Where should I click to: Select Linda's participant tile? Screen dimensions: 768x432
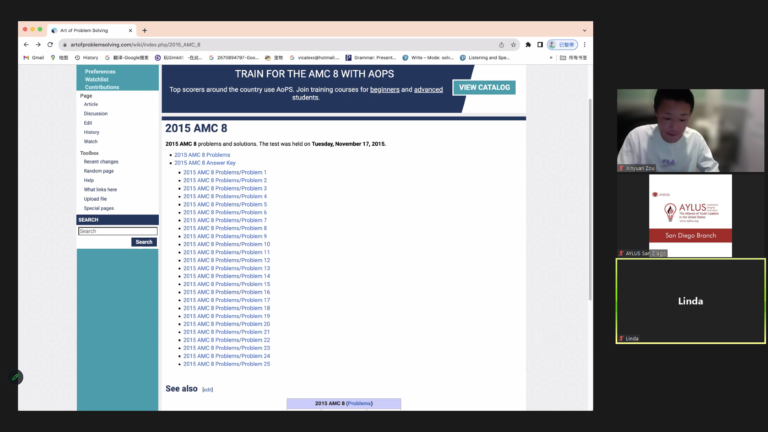(x=690, y=301)
